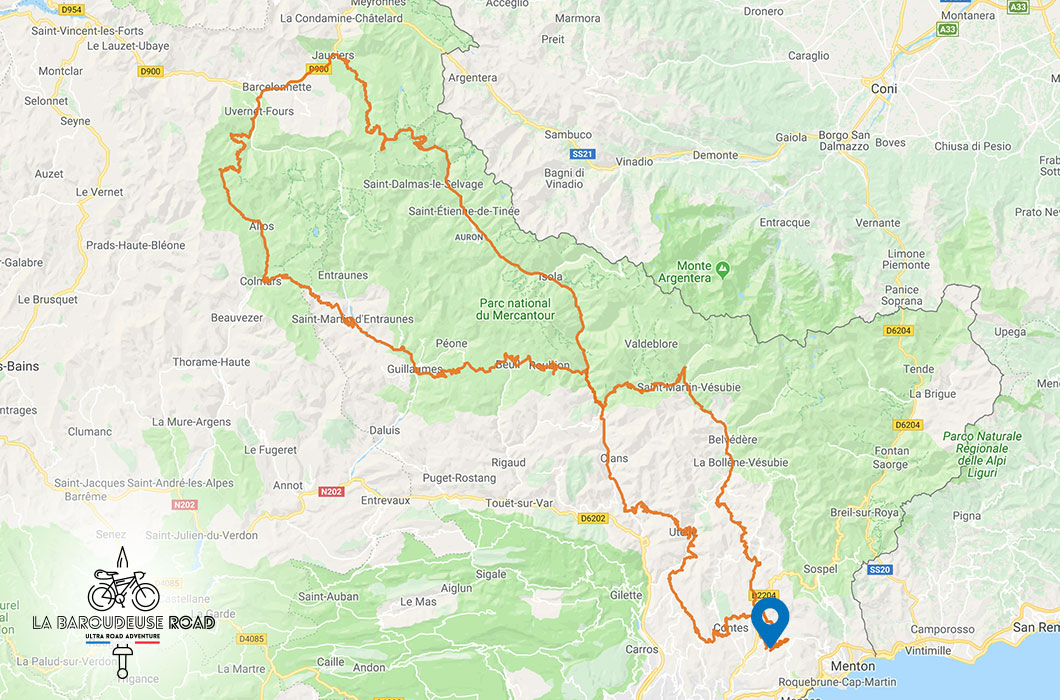Click the D900 road badge near Montclar

150,71
